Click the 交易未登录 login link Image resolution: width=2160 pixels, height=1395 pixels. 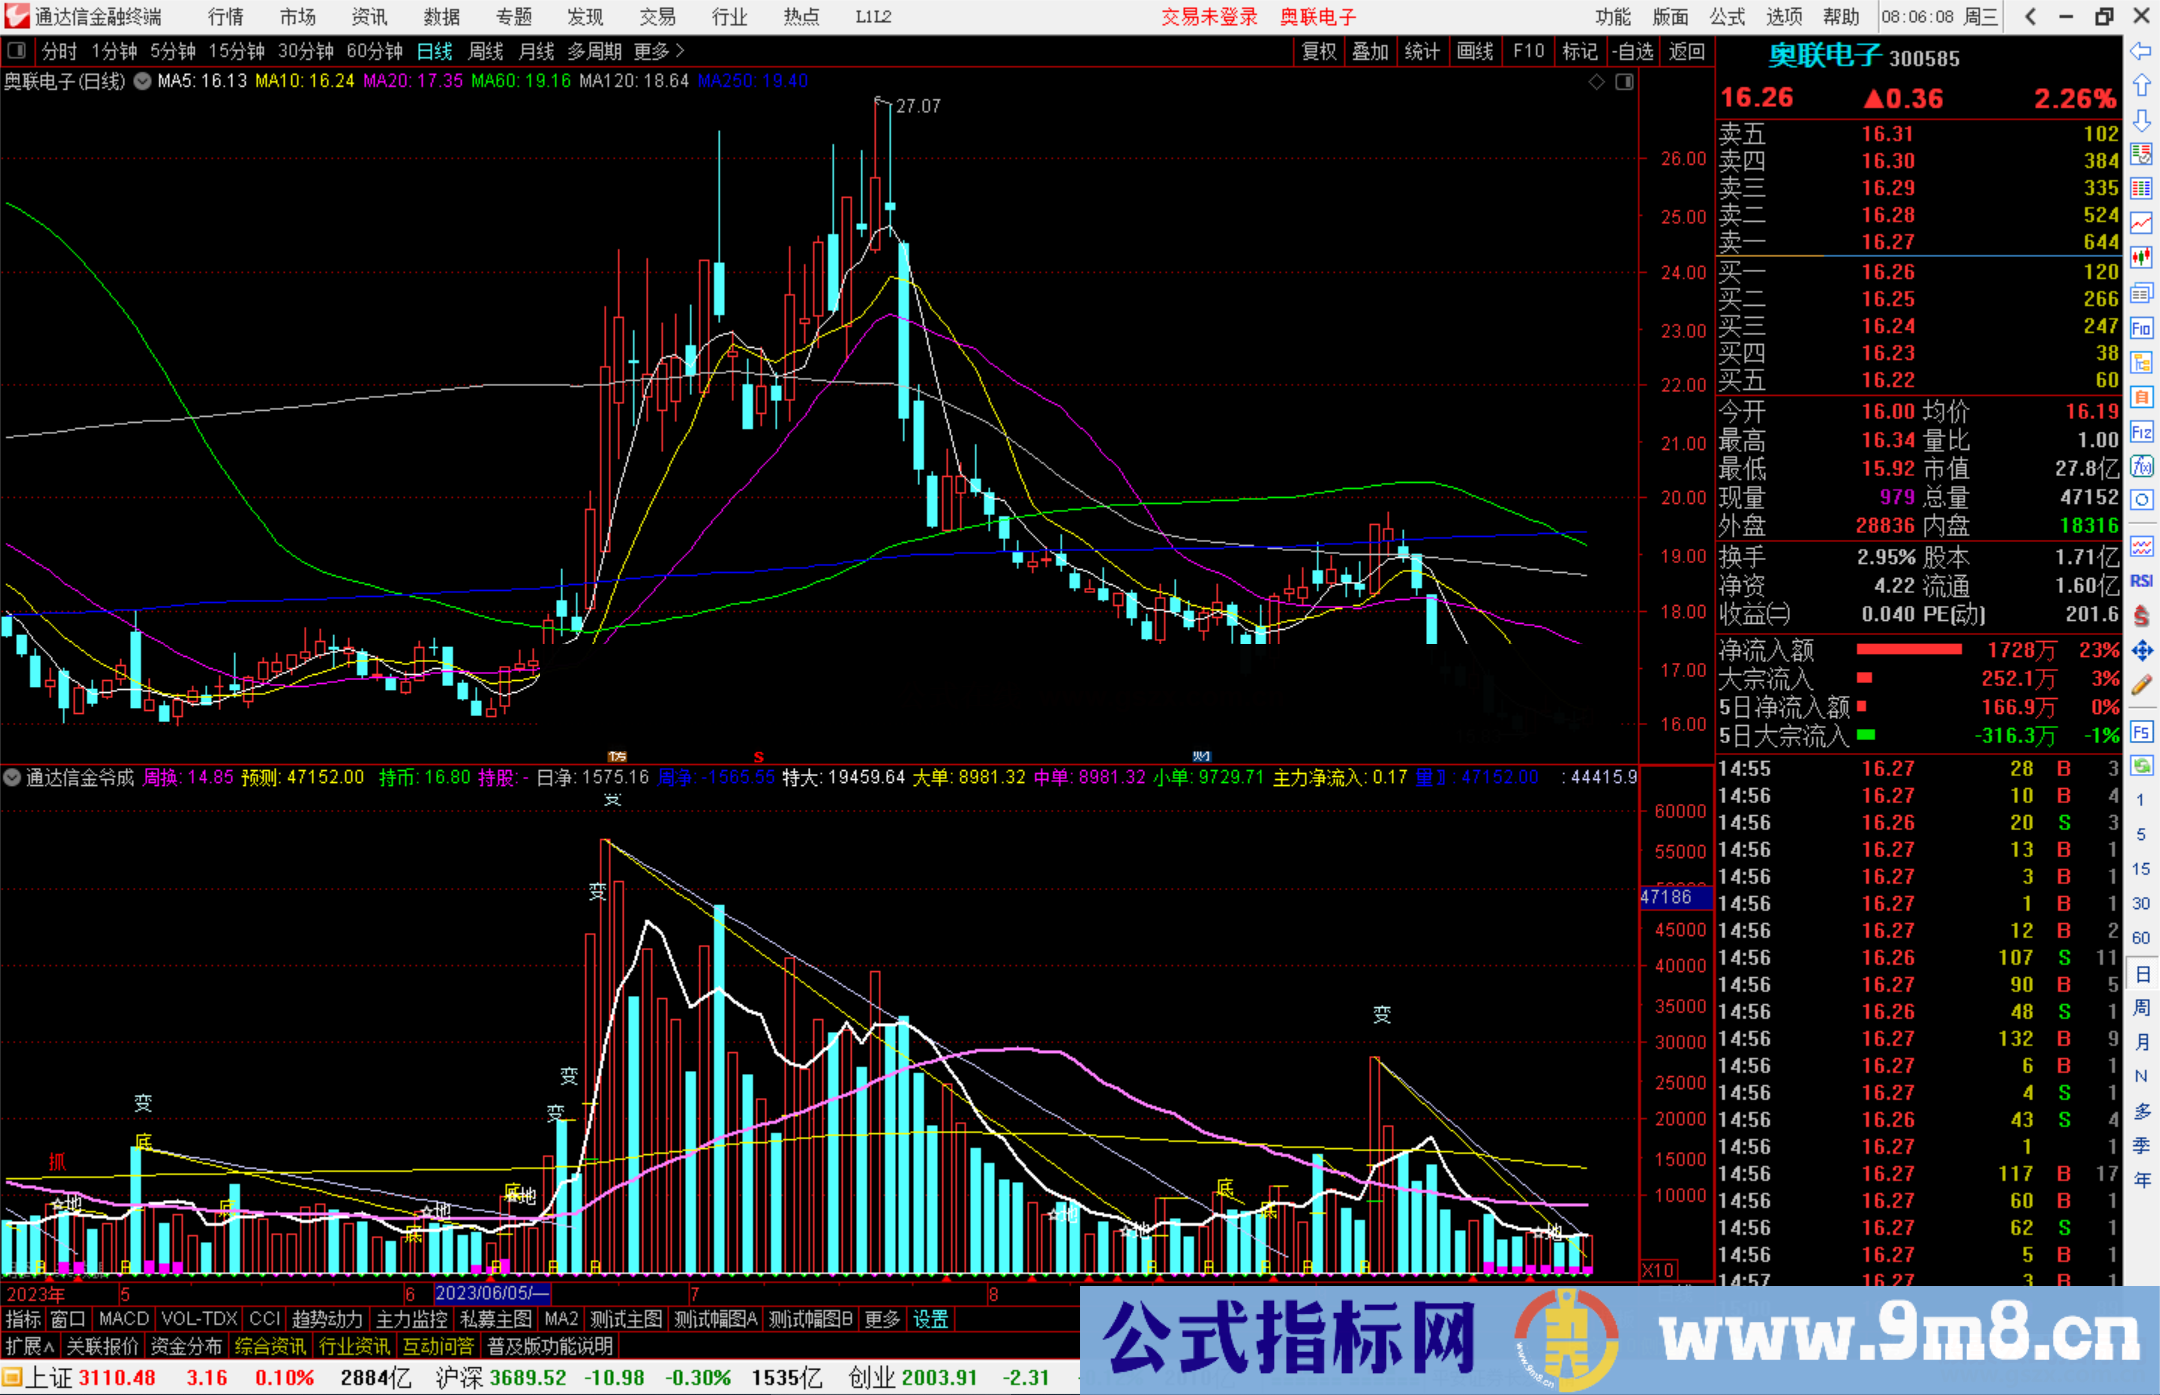[x=1209, y=17]
